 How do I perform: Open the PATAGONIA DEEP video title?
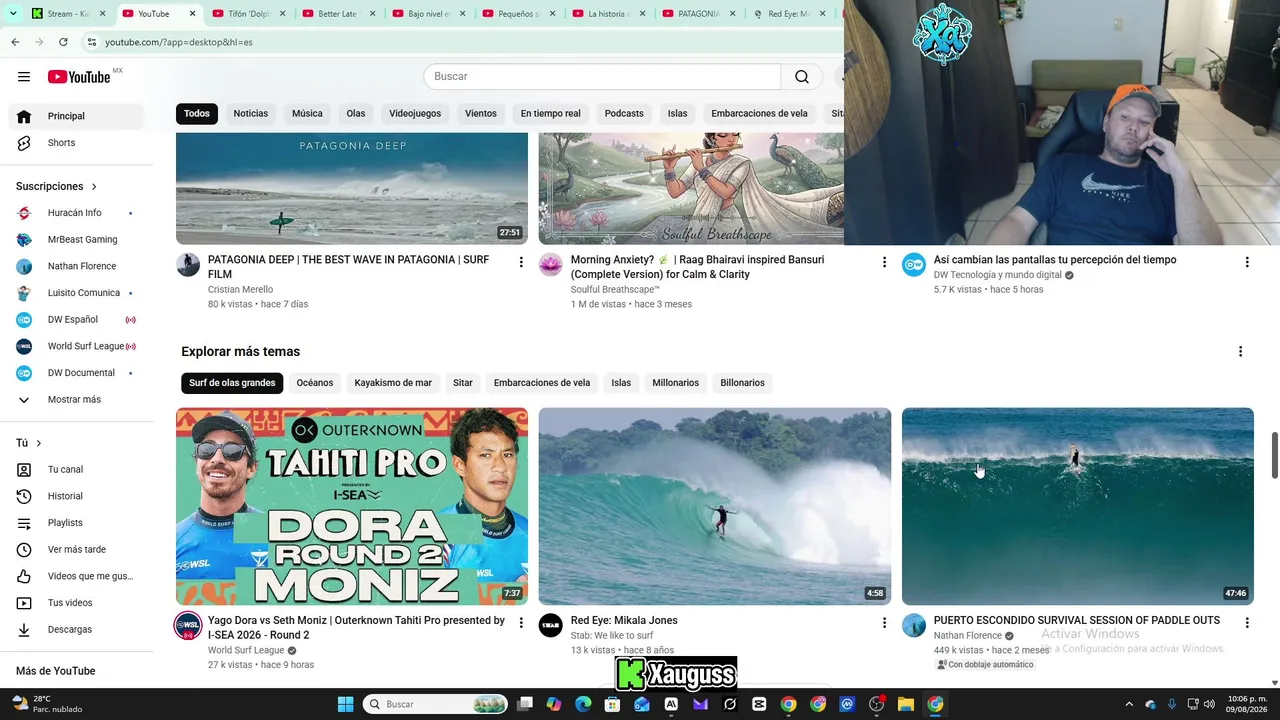[x=348, y=267]
